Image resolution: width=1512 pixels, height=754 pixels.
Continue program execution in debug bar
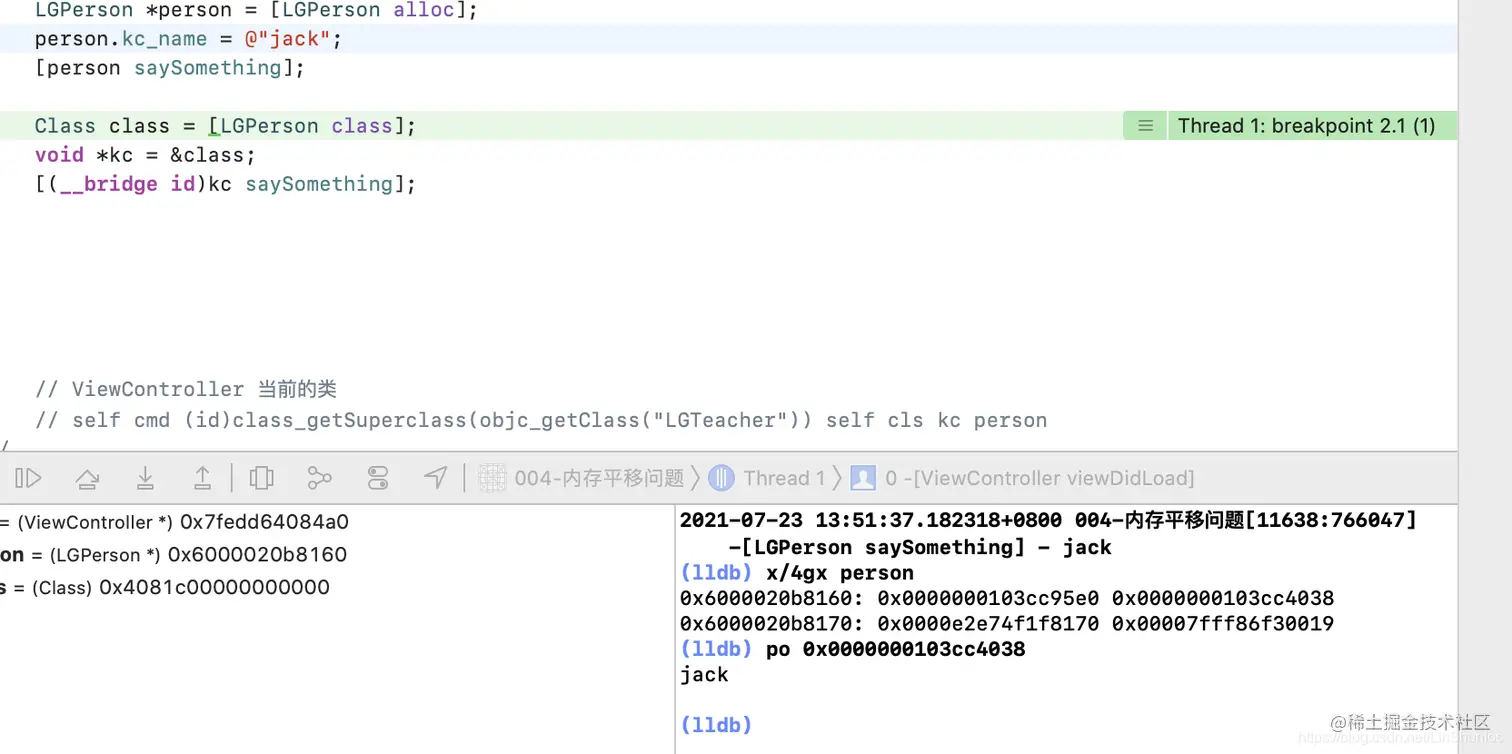pyautogui.click(x=29, y=479)
